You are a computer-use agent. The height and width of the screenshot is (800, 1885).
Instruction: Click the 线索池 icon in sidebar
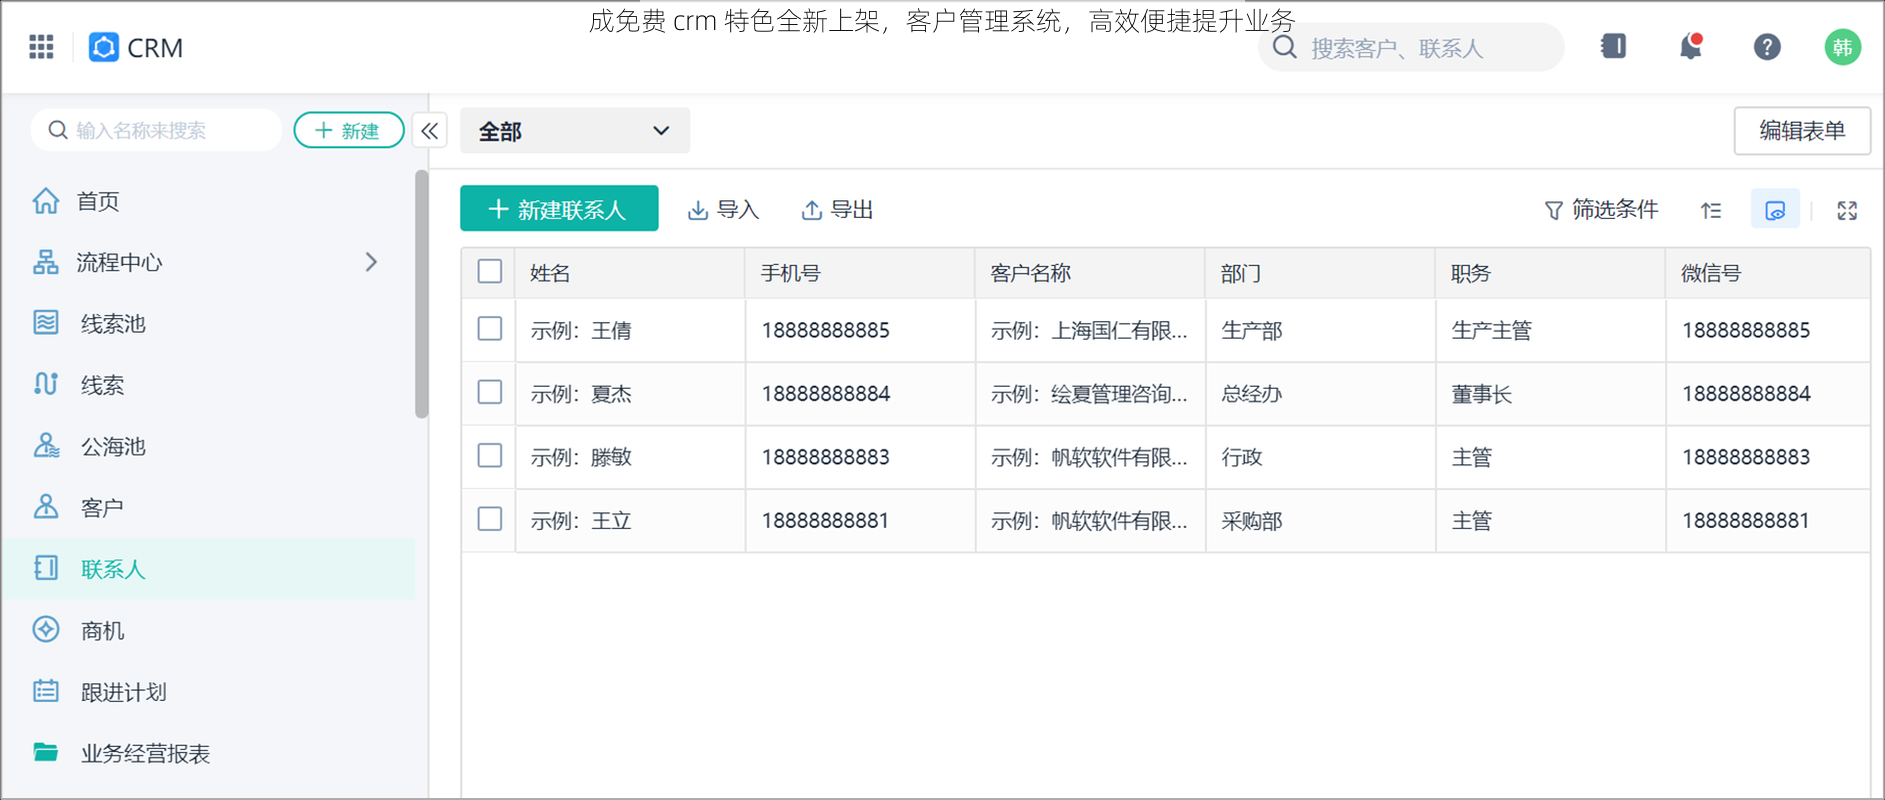pos(46,323)
